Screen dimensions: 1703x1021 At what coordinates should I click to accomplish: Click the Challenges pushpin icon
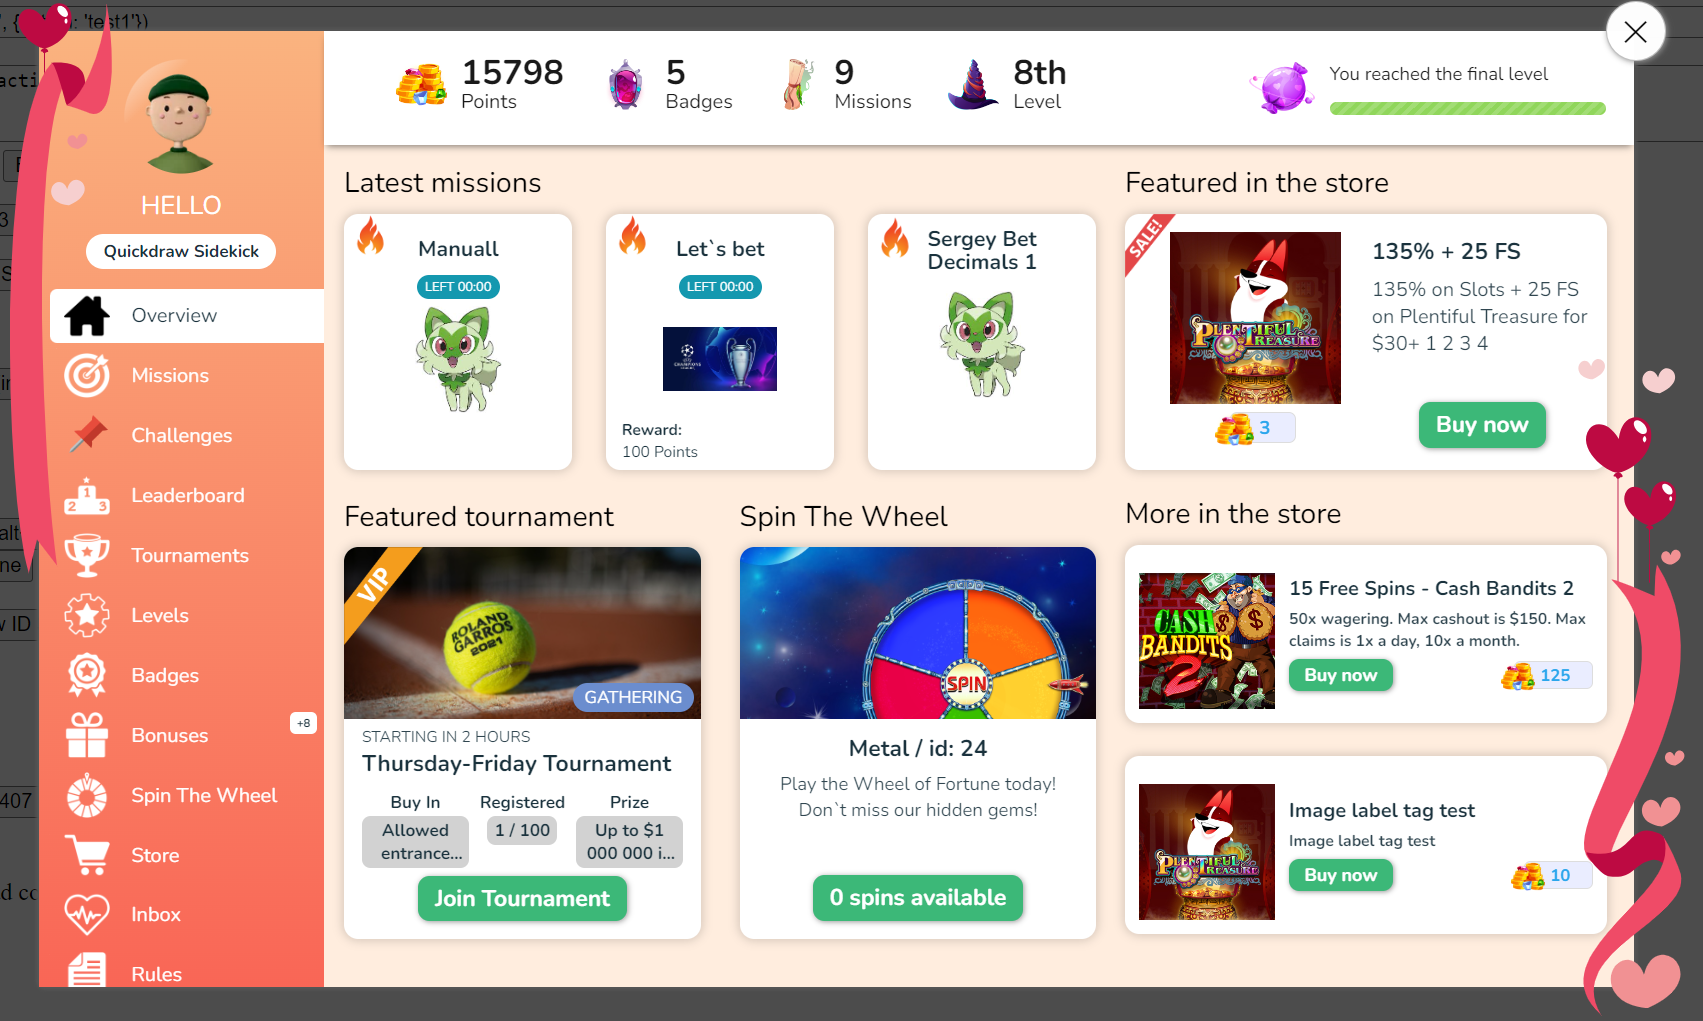[x=87, y=435]
